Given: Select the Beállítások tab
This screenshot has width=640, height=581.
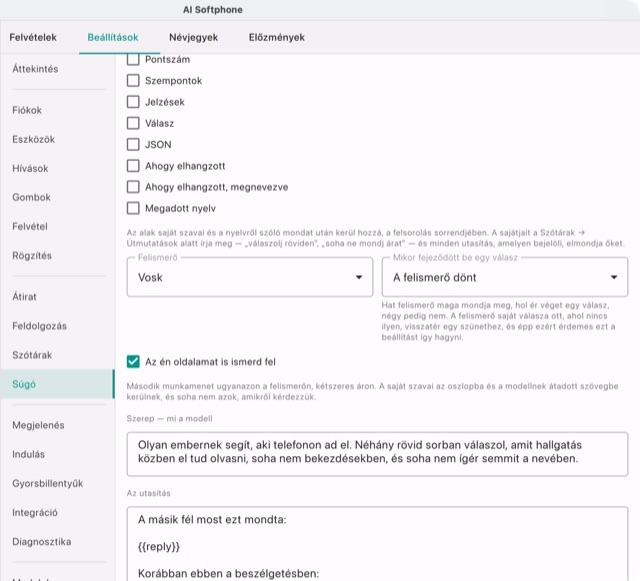Looking at the screenshot, I should tap(113, 38).
